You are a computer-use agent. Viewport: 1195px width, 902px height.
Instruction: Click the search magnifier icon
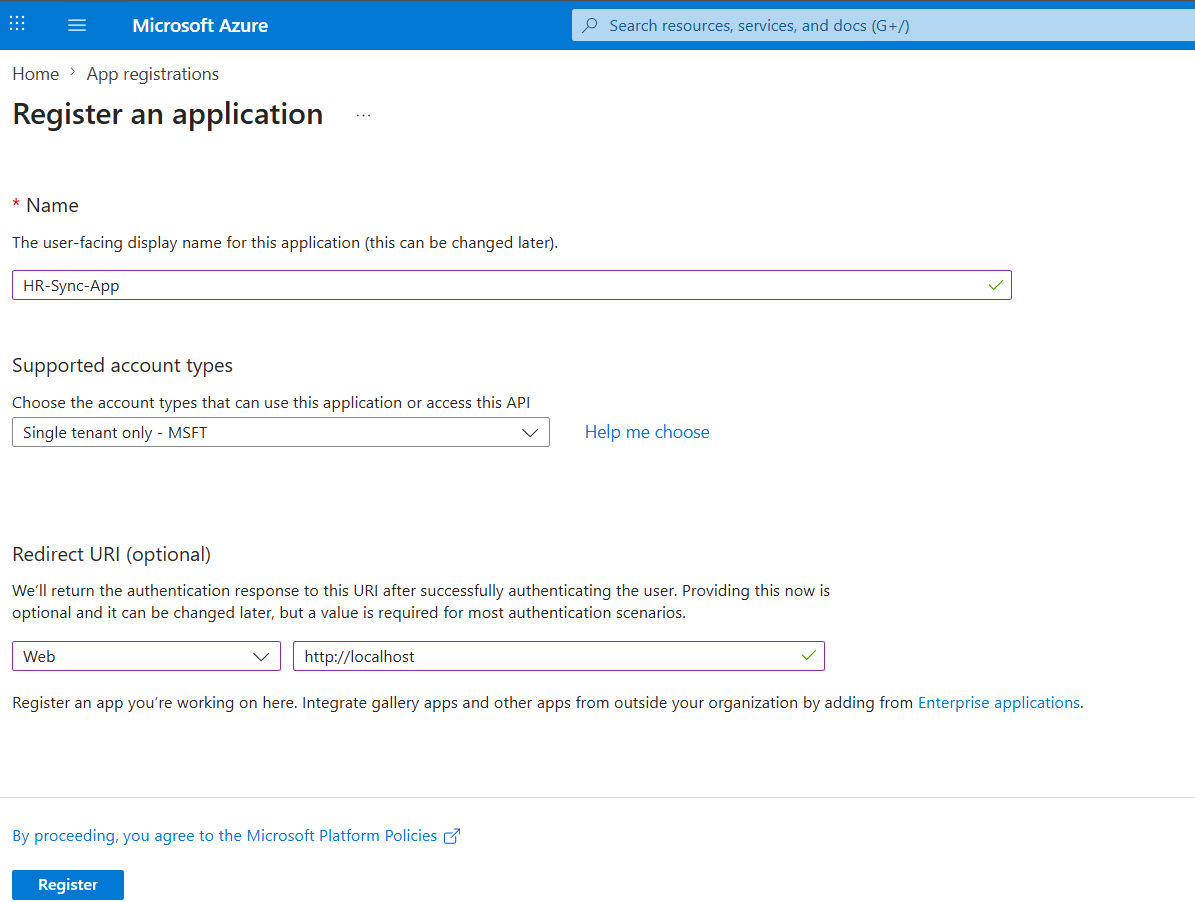coord(590,25)
